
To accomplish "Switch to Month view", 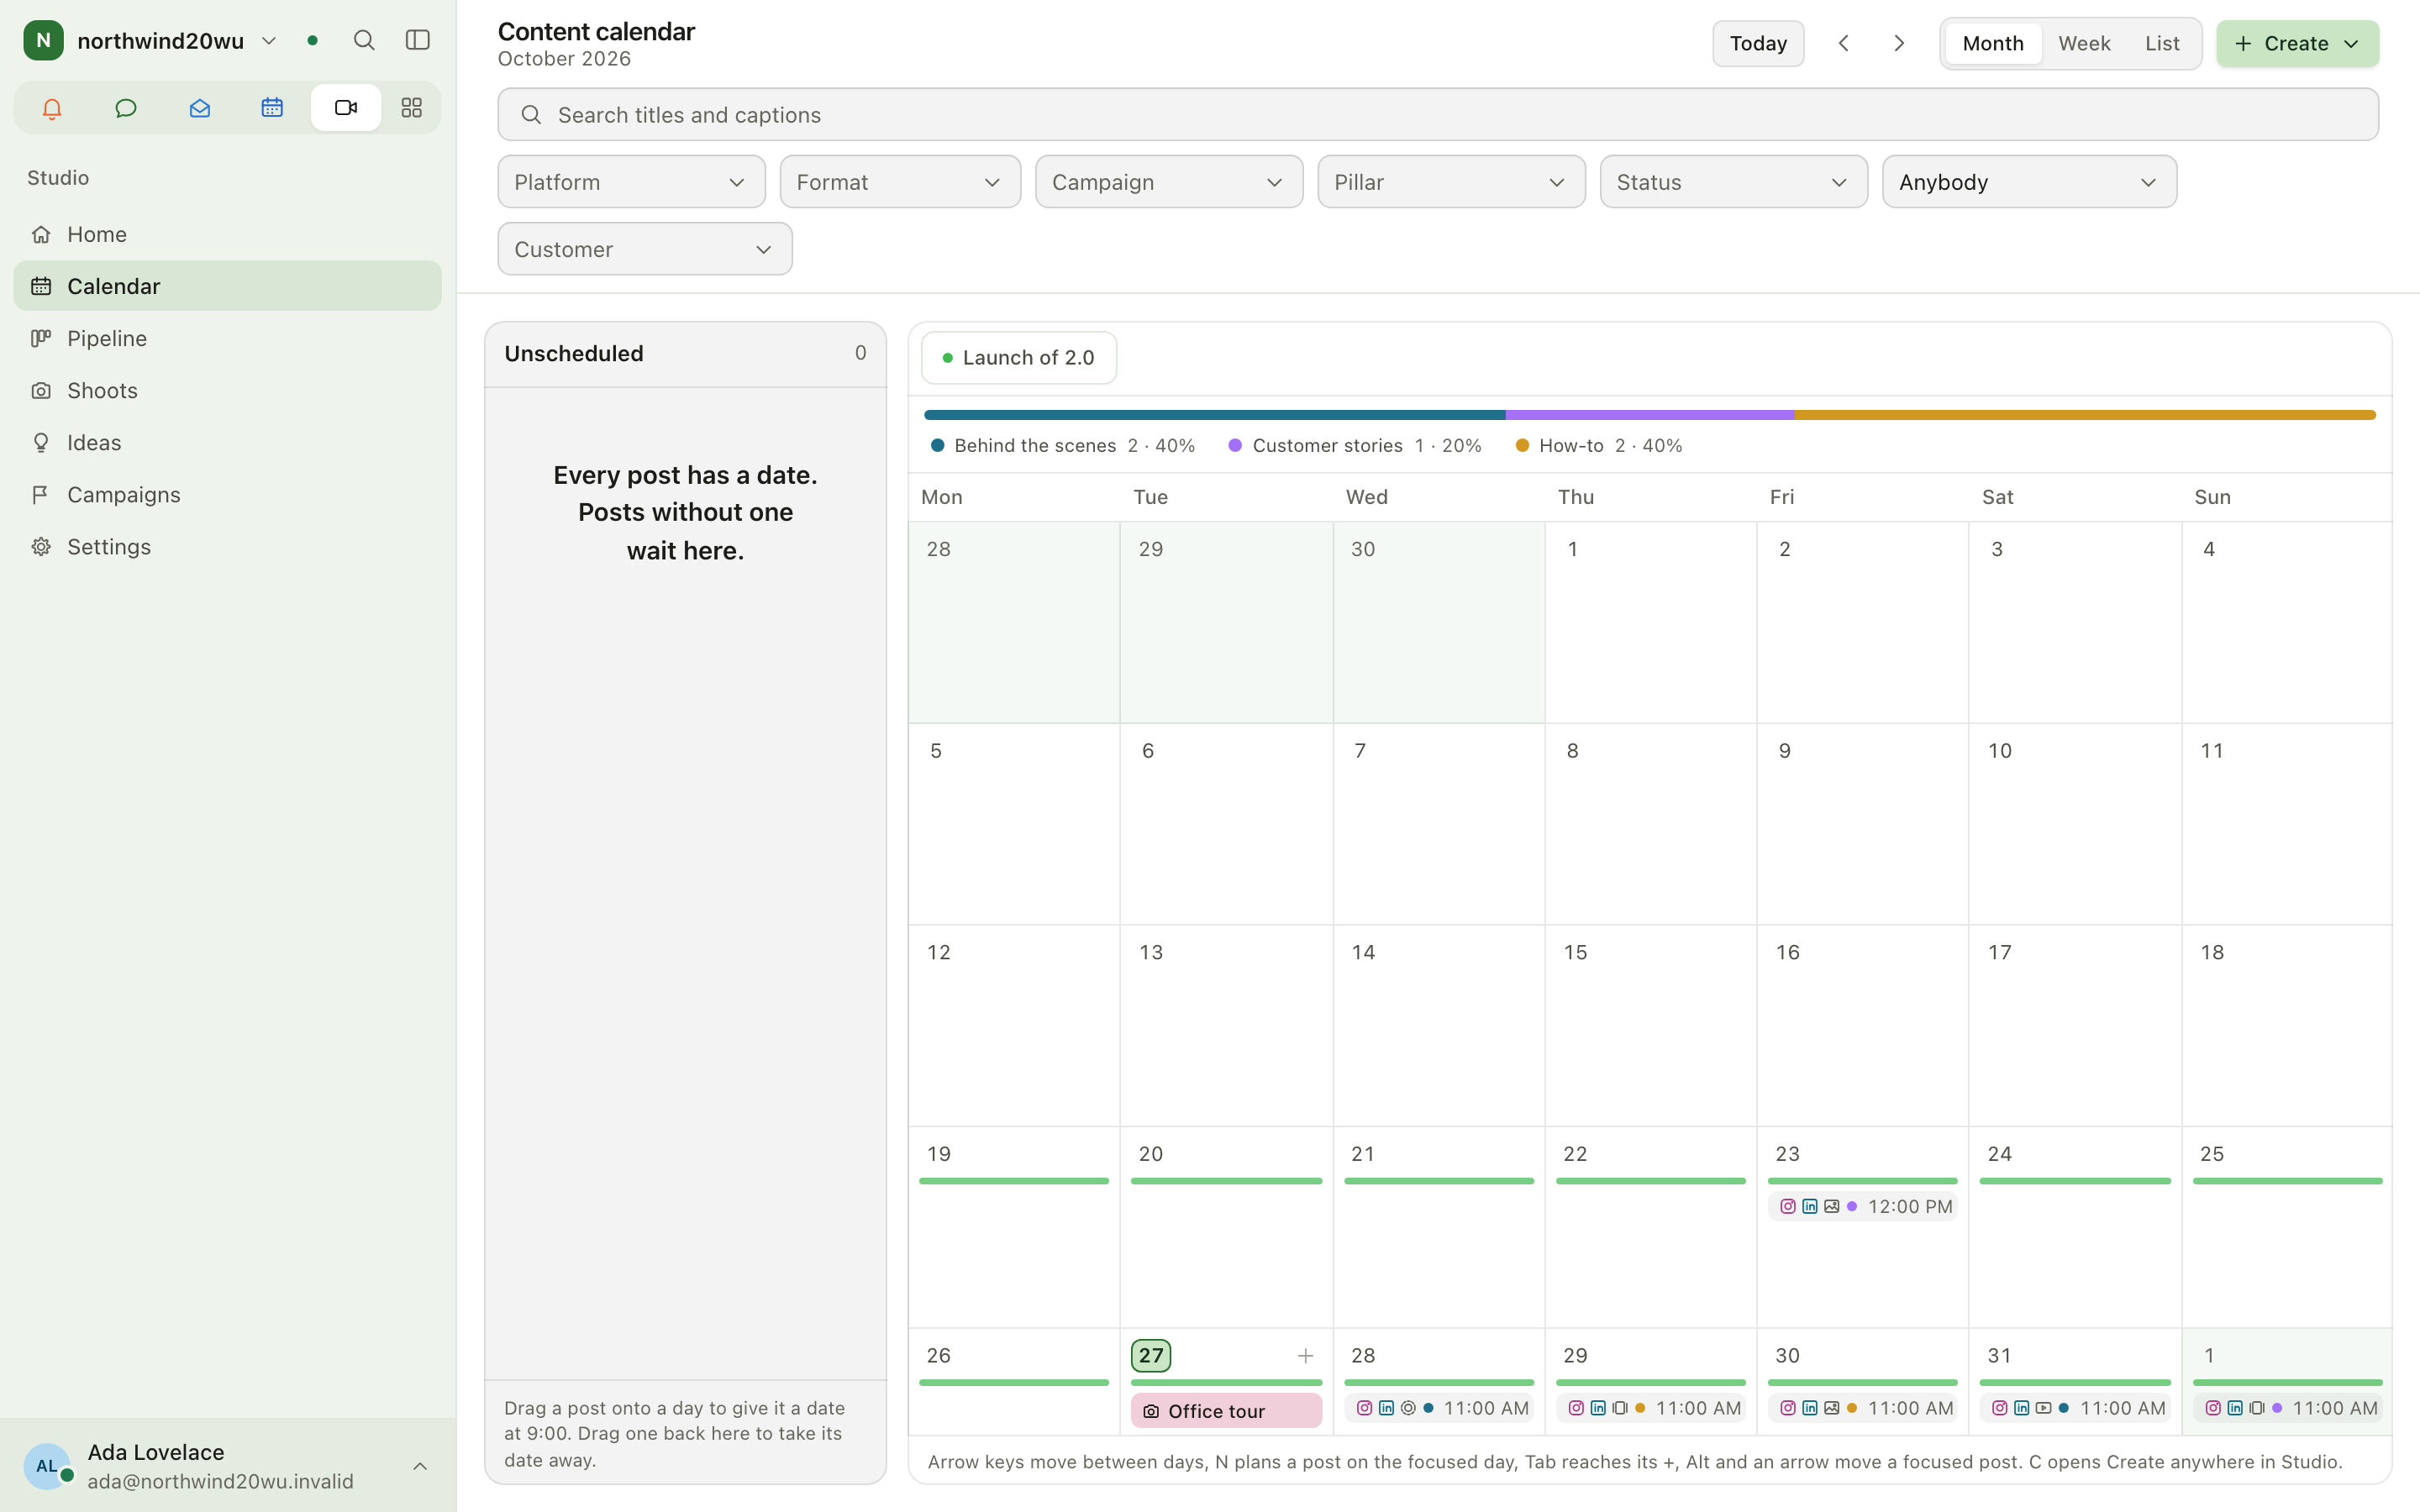I will 1993,43.
